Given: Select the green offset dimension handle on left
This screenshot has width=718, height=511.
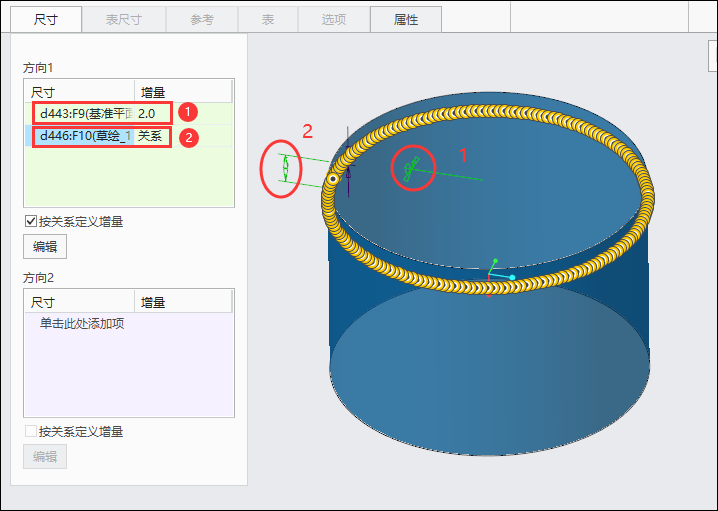Looking at the screenshot, I should coord(286,168).
